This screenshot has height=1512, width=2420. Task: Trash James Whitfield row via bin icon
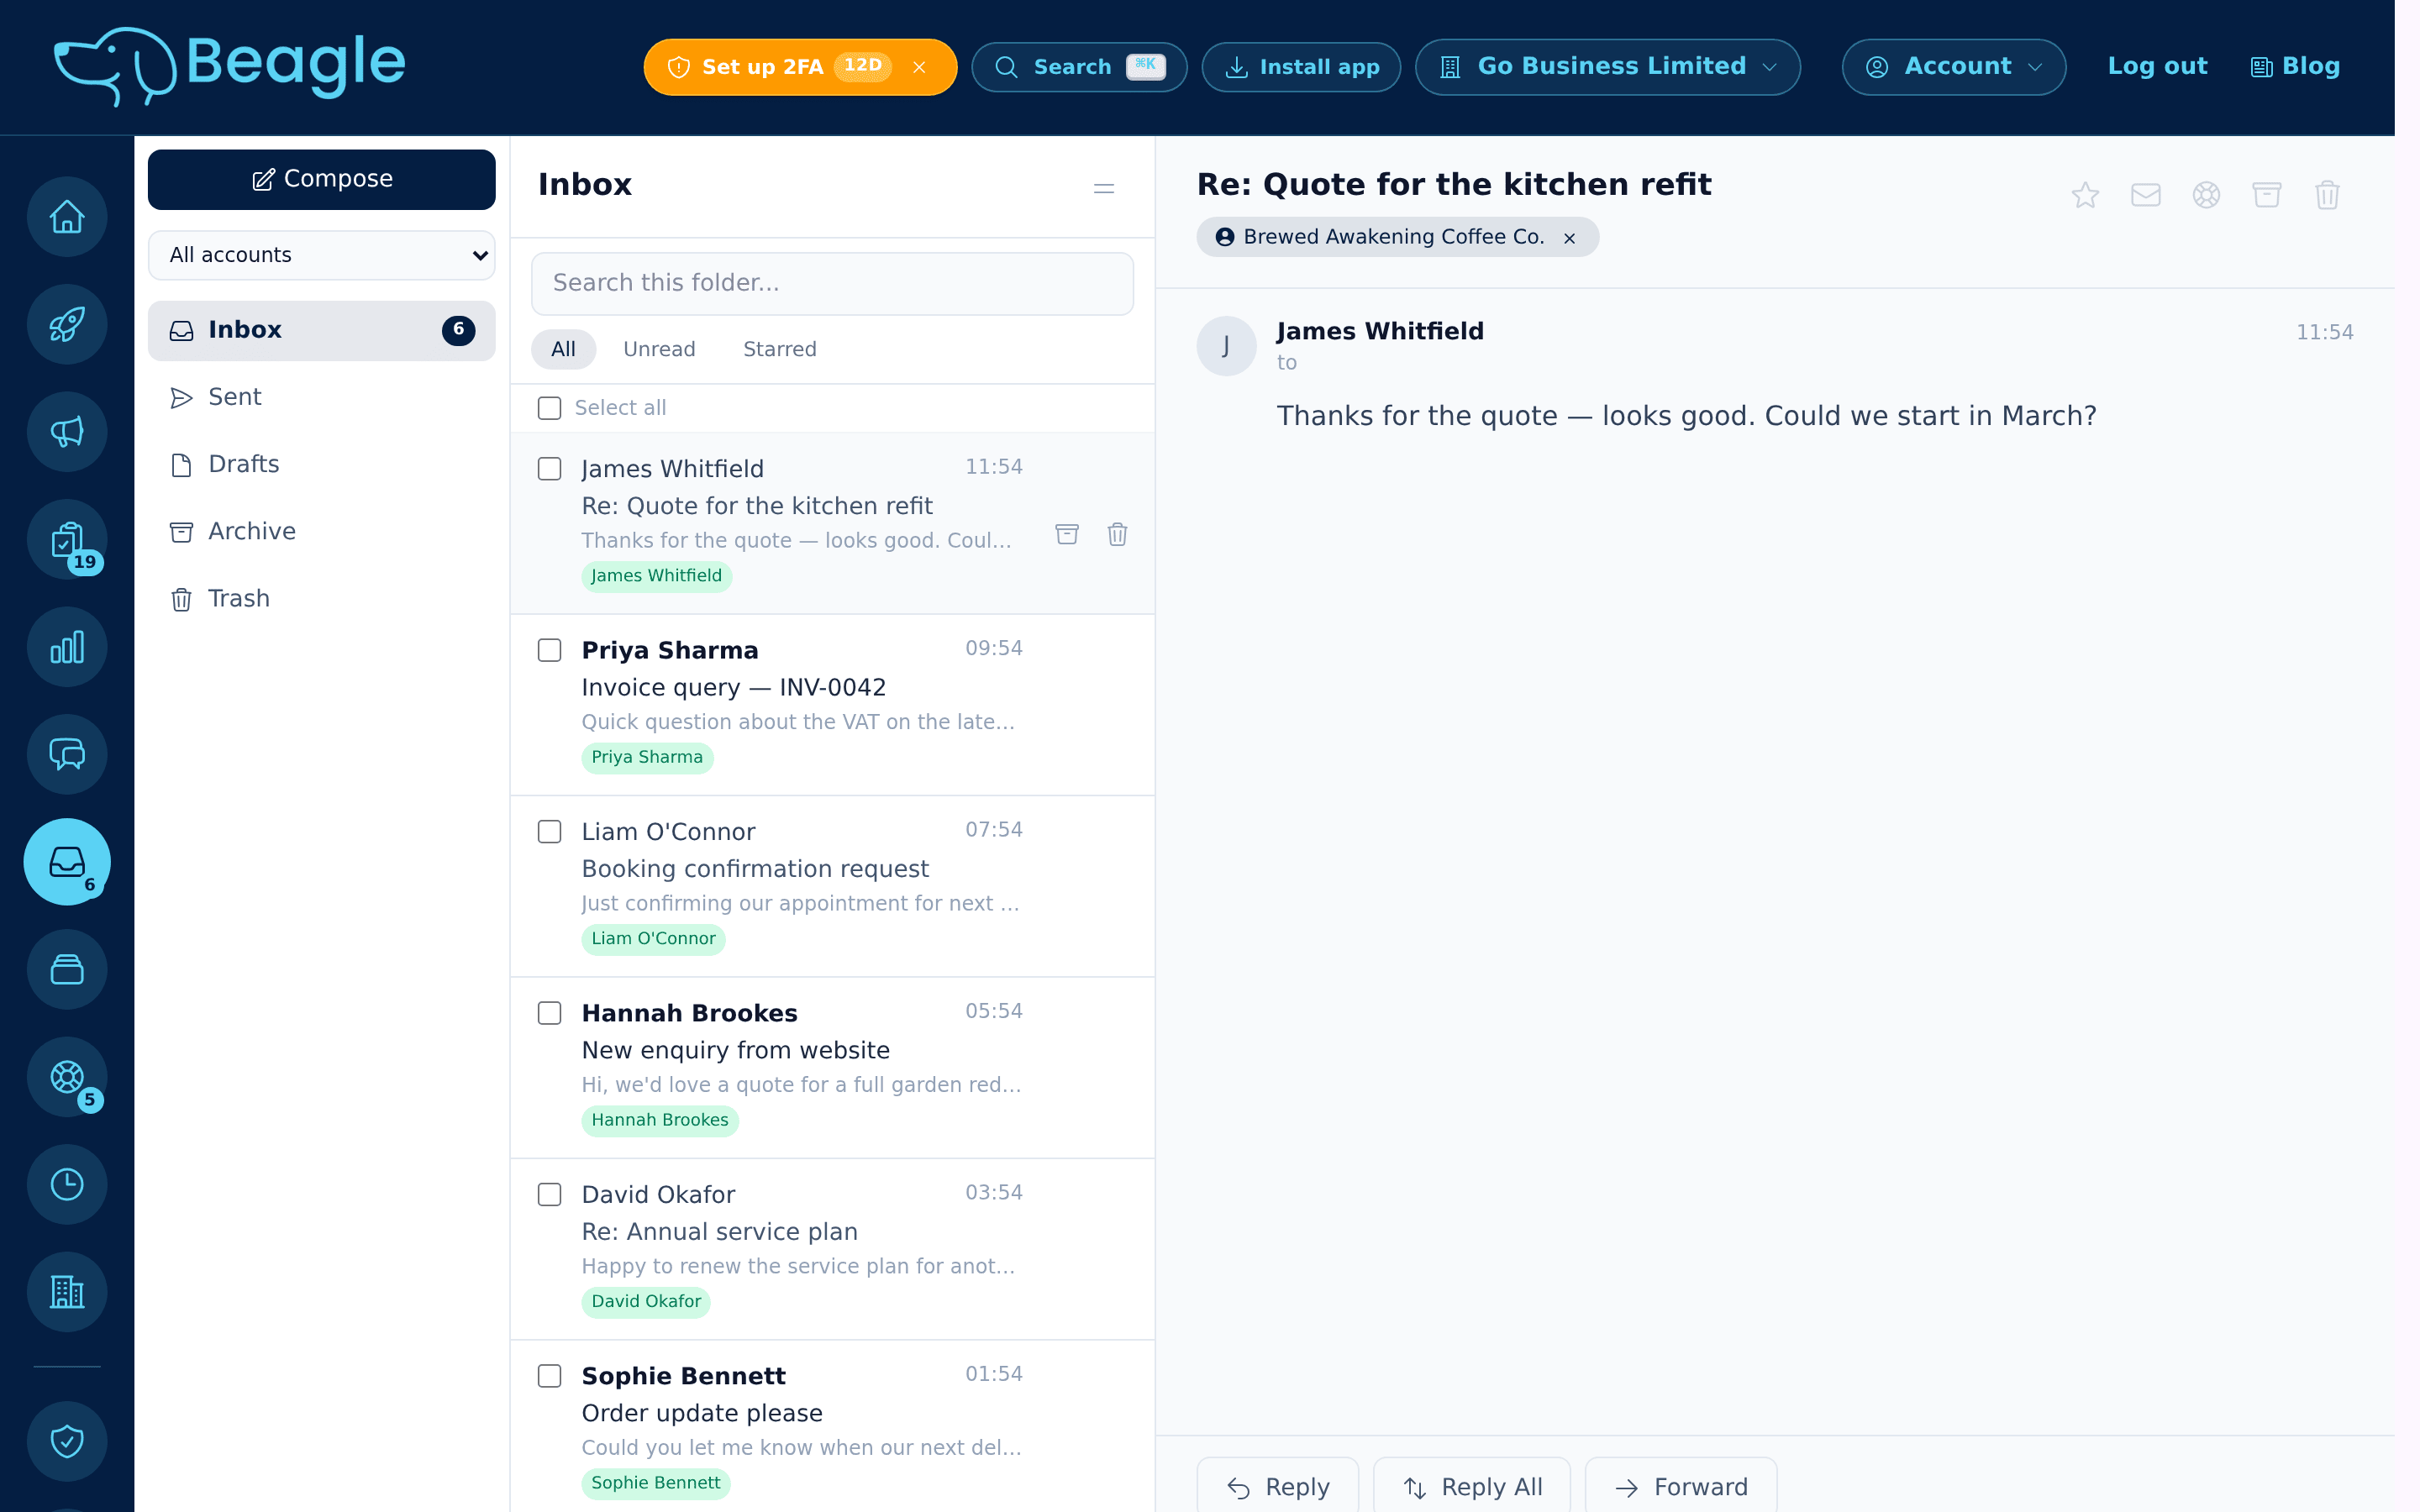[x=1117, y=534]
